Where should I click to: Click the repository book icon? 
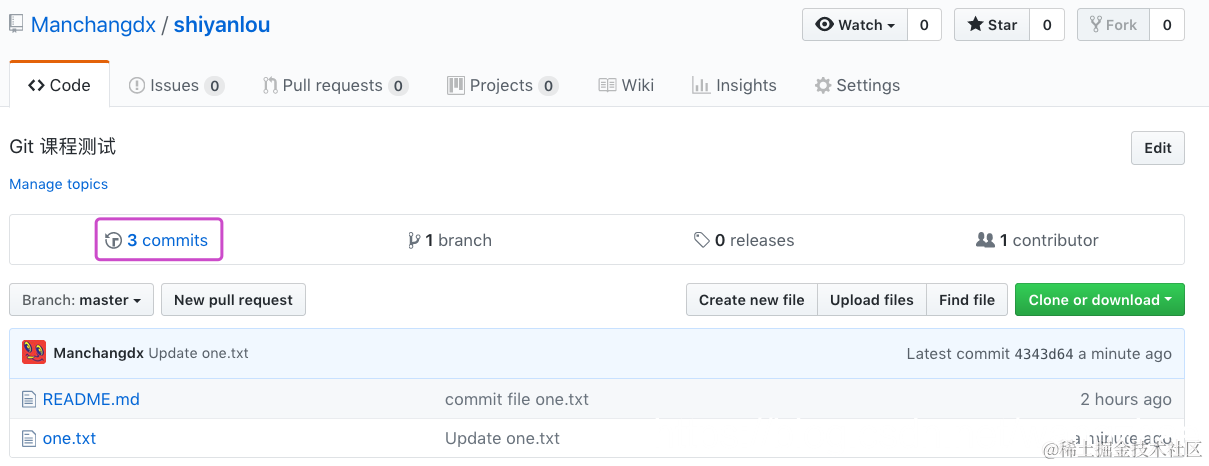(16, 25)
